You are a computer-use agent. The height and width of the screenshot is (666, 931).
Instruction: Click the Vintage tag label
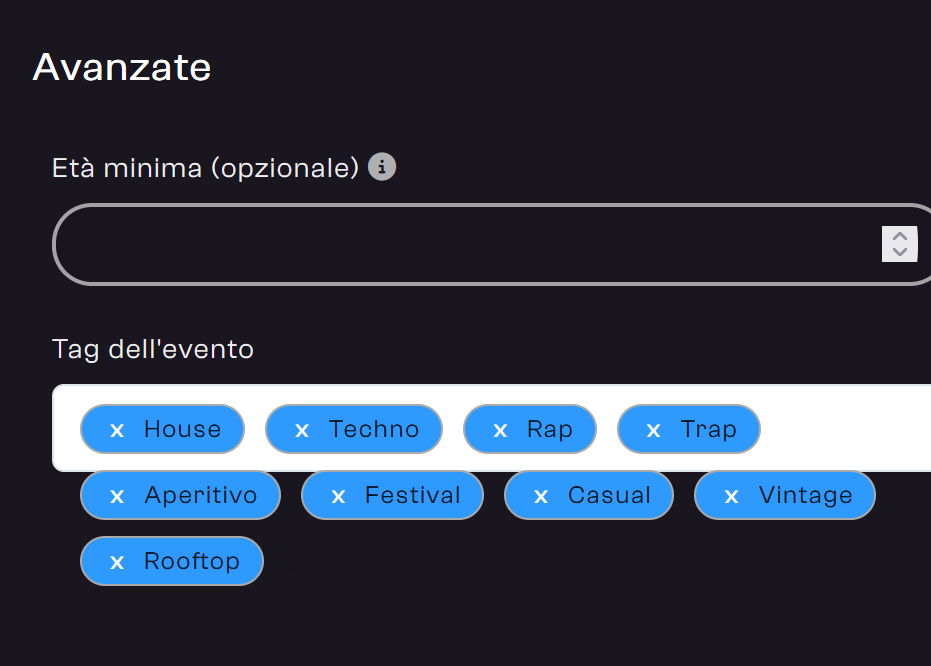(805, 495)
